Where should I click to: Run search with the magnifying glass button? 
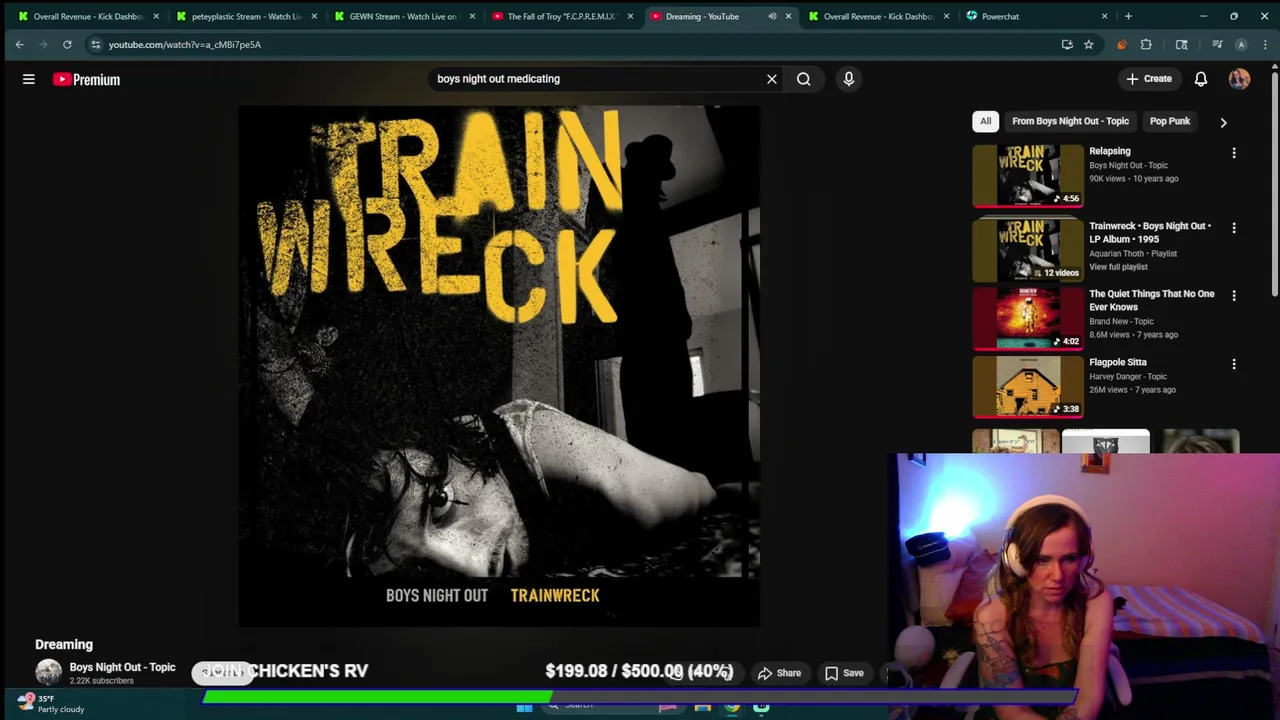click(x=804, y=79)
